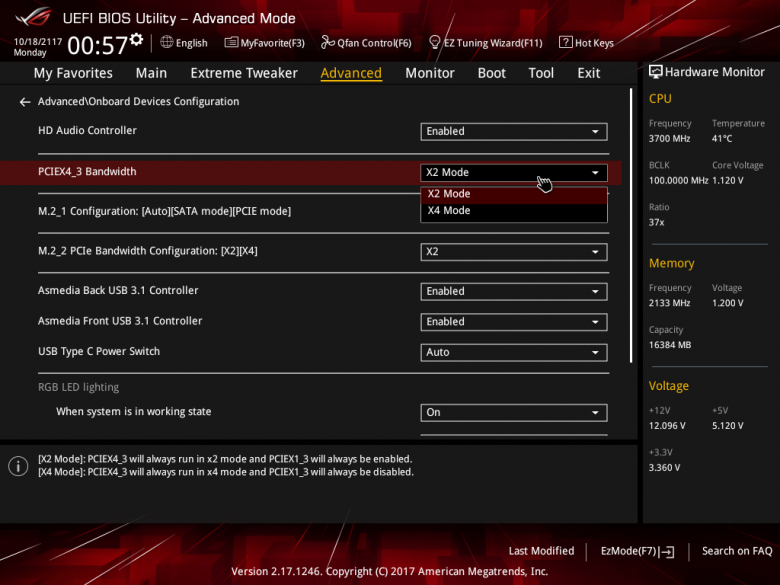Click the EzMode exit arrow icon
The width and height of the screenshot is (780, 585).
tap(667, 552)
